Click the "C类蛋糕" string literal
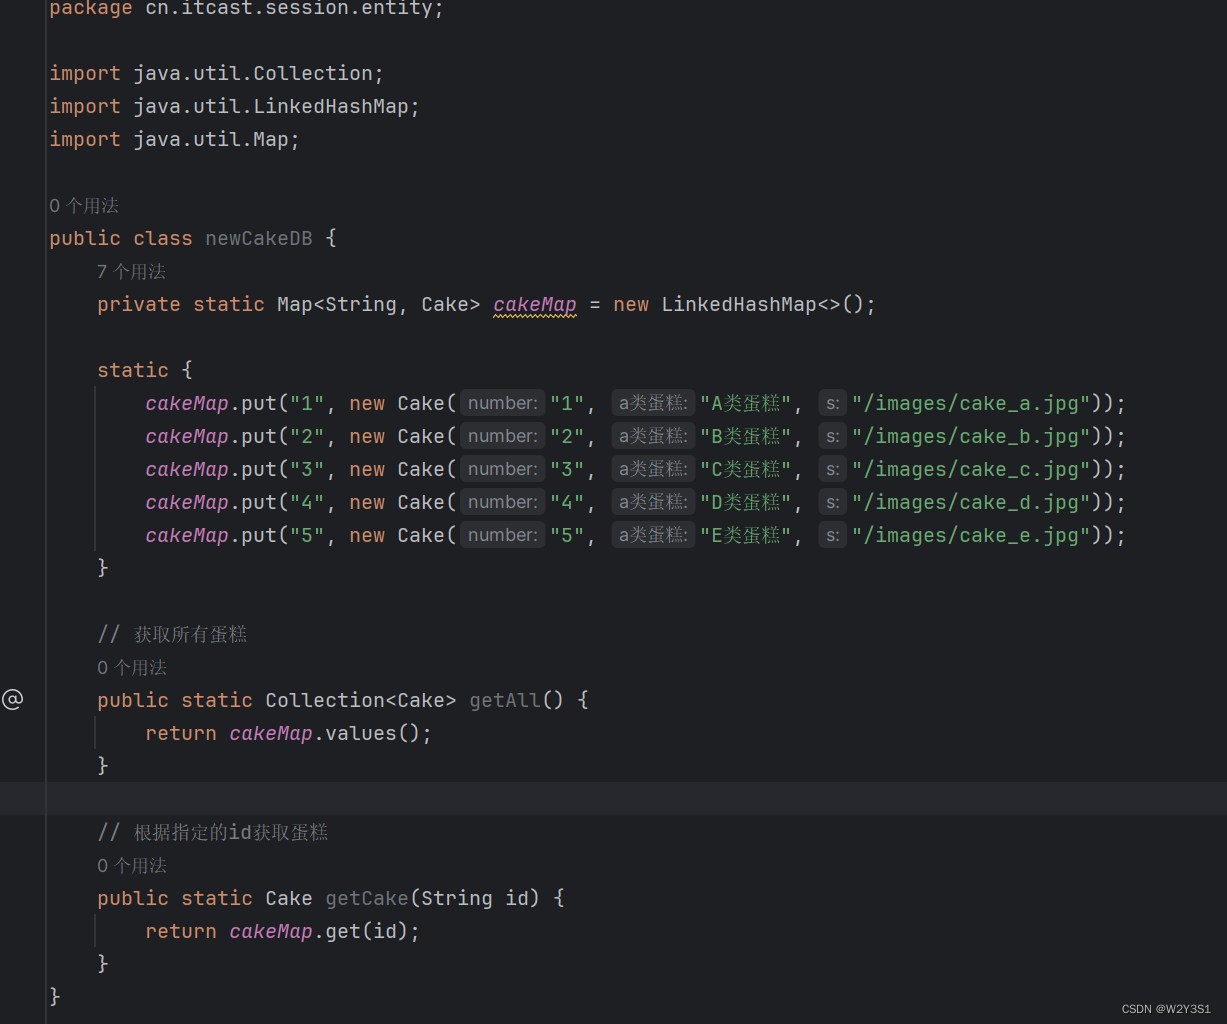The width and height of the screenshot is (1227, 1024). pos(746,469)
